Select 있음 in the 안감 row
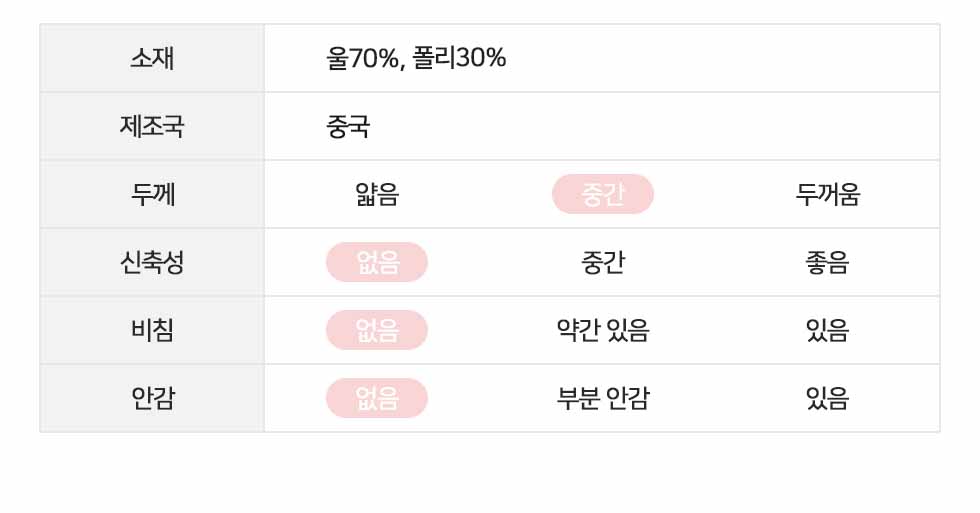Image resolution: width=980 pixels, height=513 pixels. point(828,398)
